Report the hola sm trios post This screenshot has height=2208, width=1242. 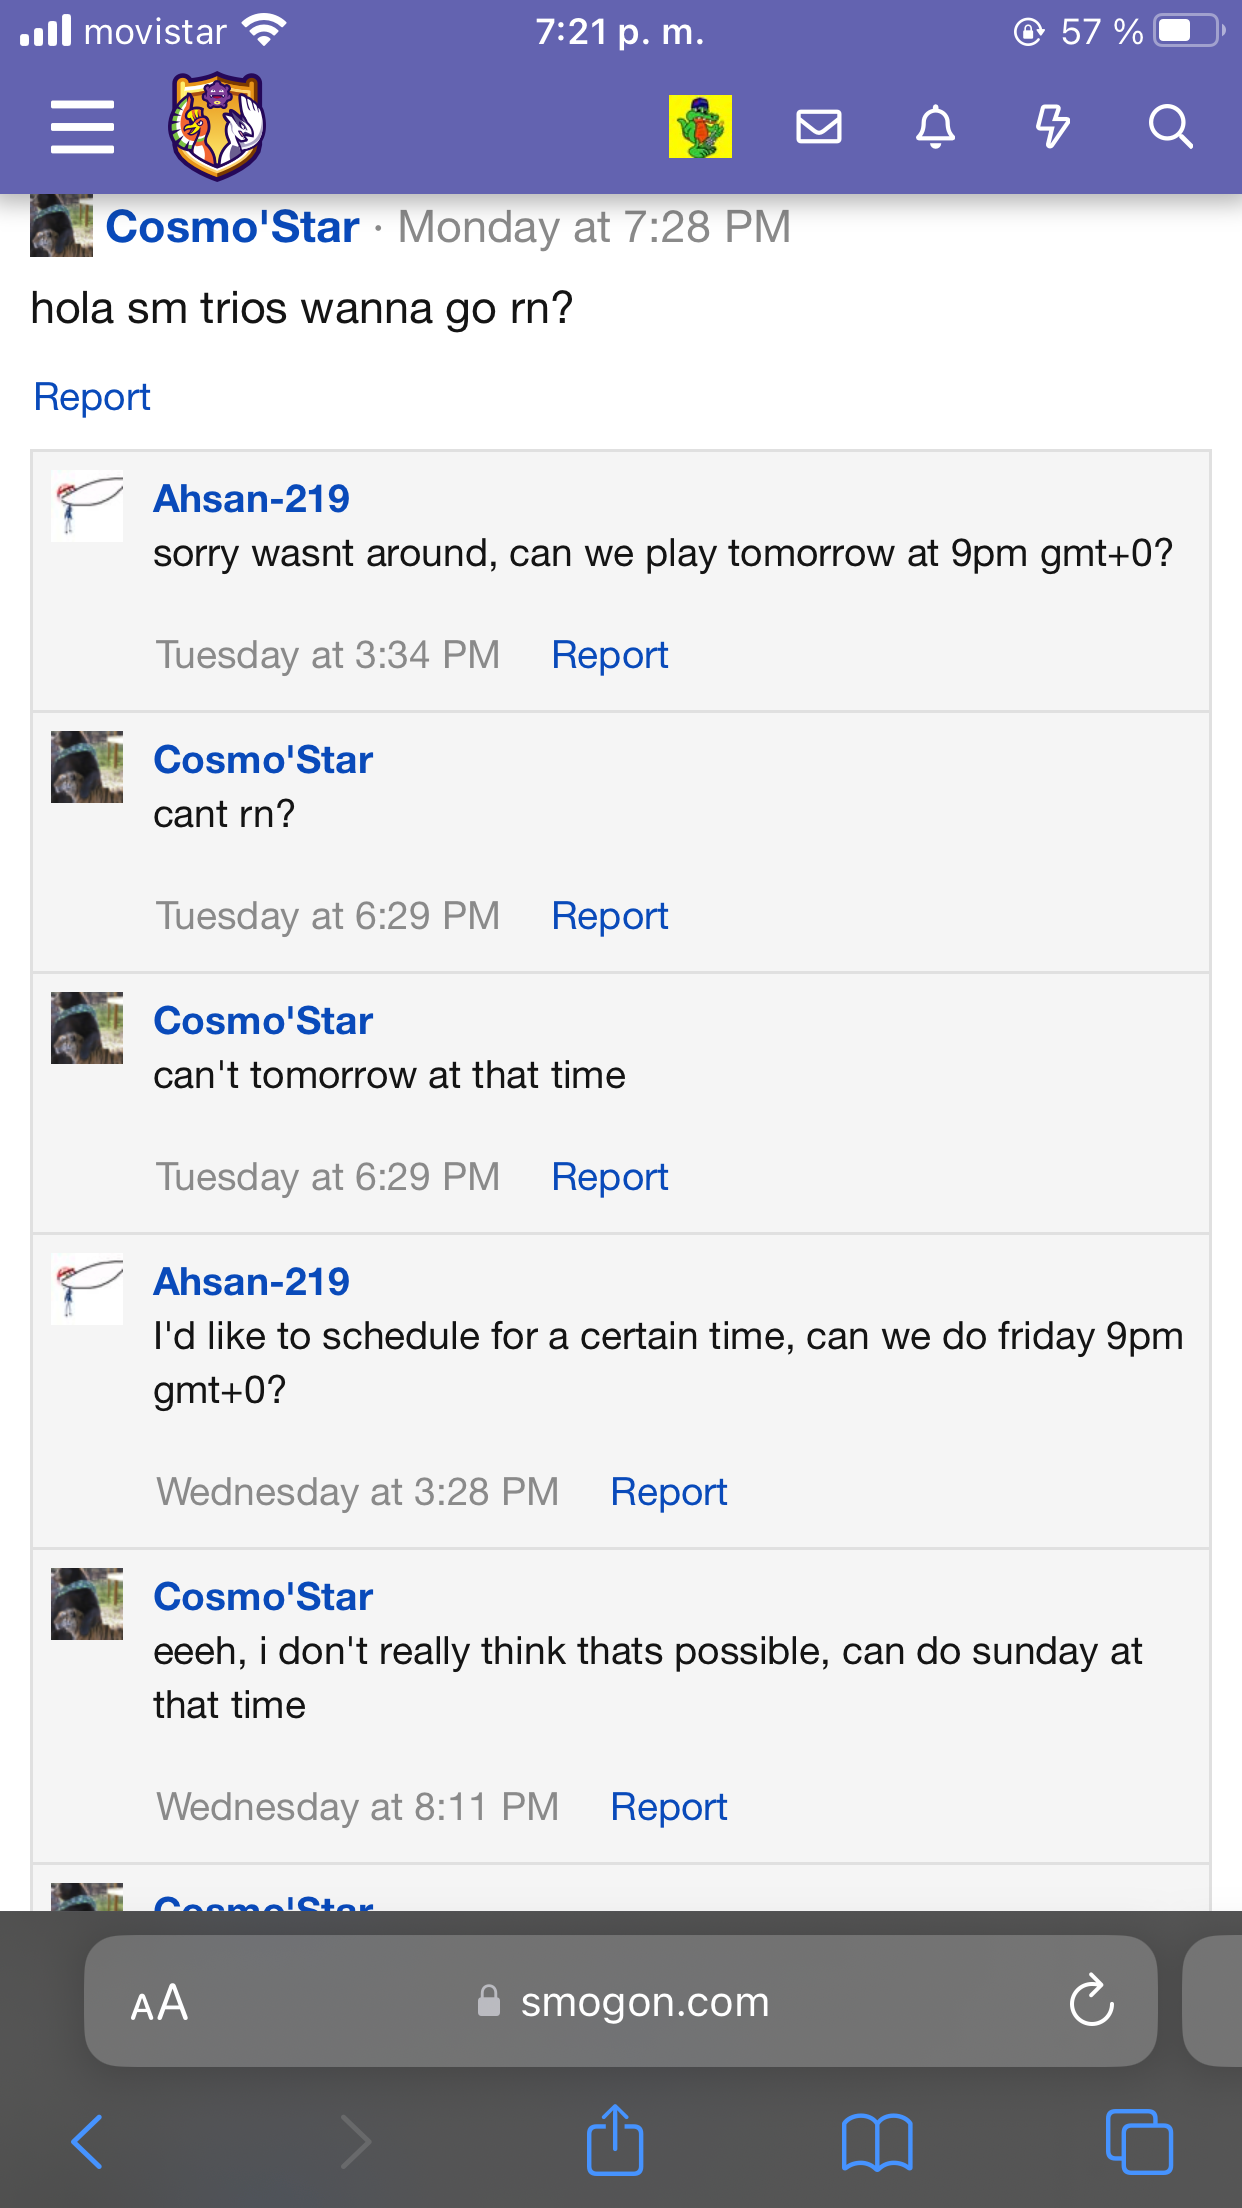coord(92,397)
